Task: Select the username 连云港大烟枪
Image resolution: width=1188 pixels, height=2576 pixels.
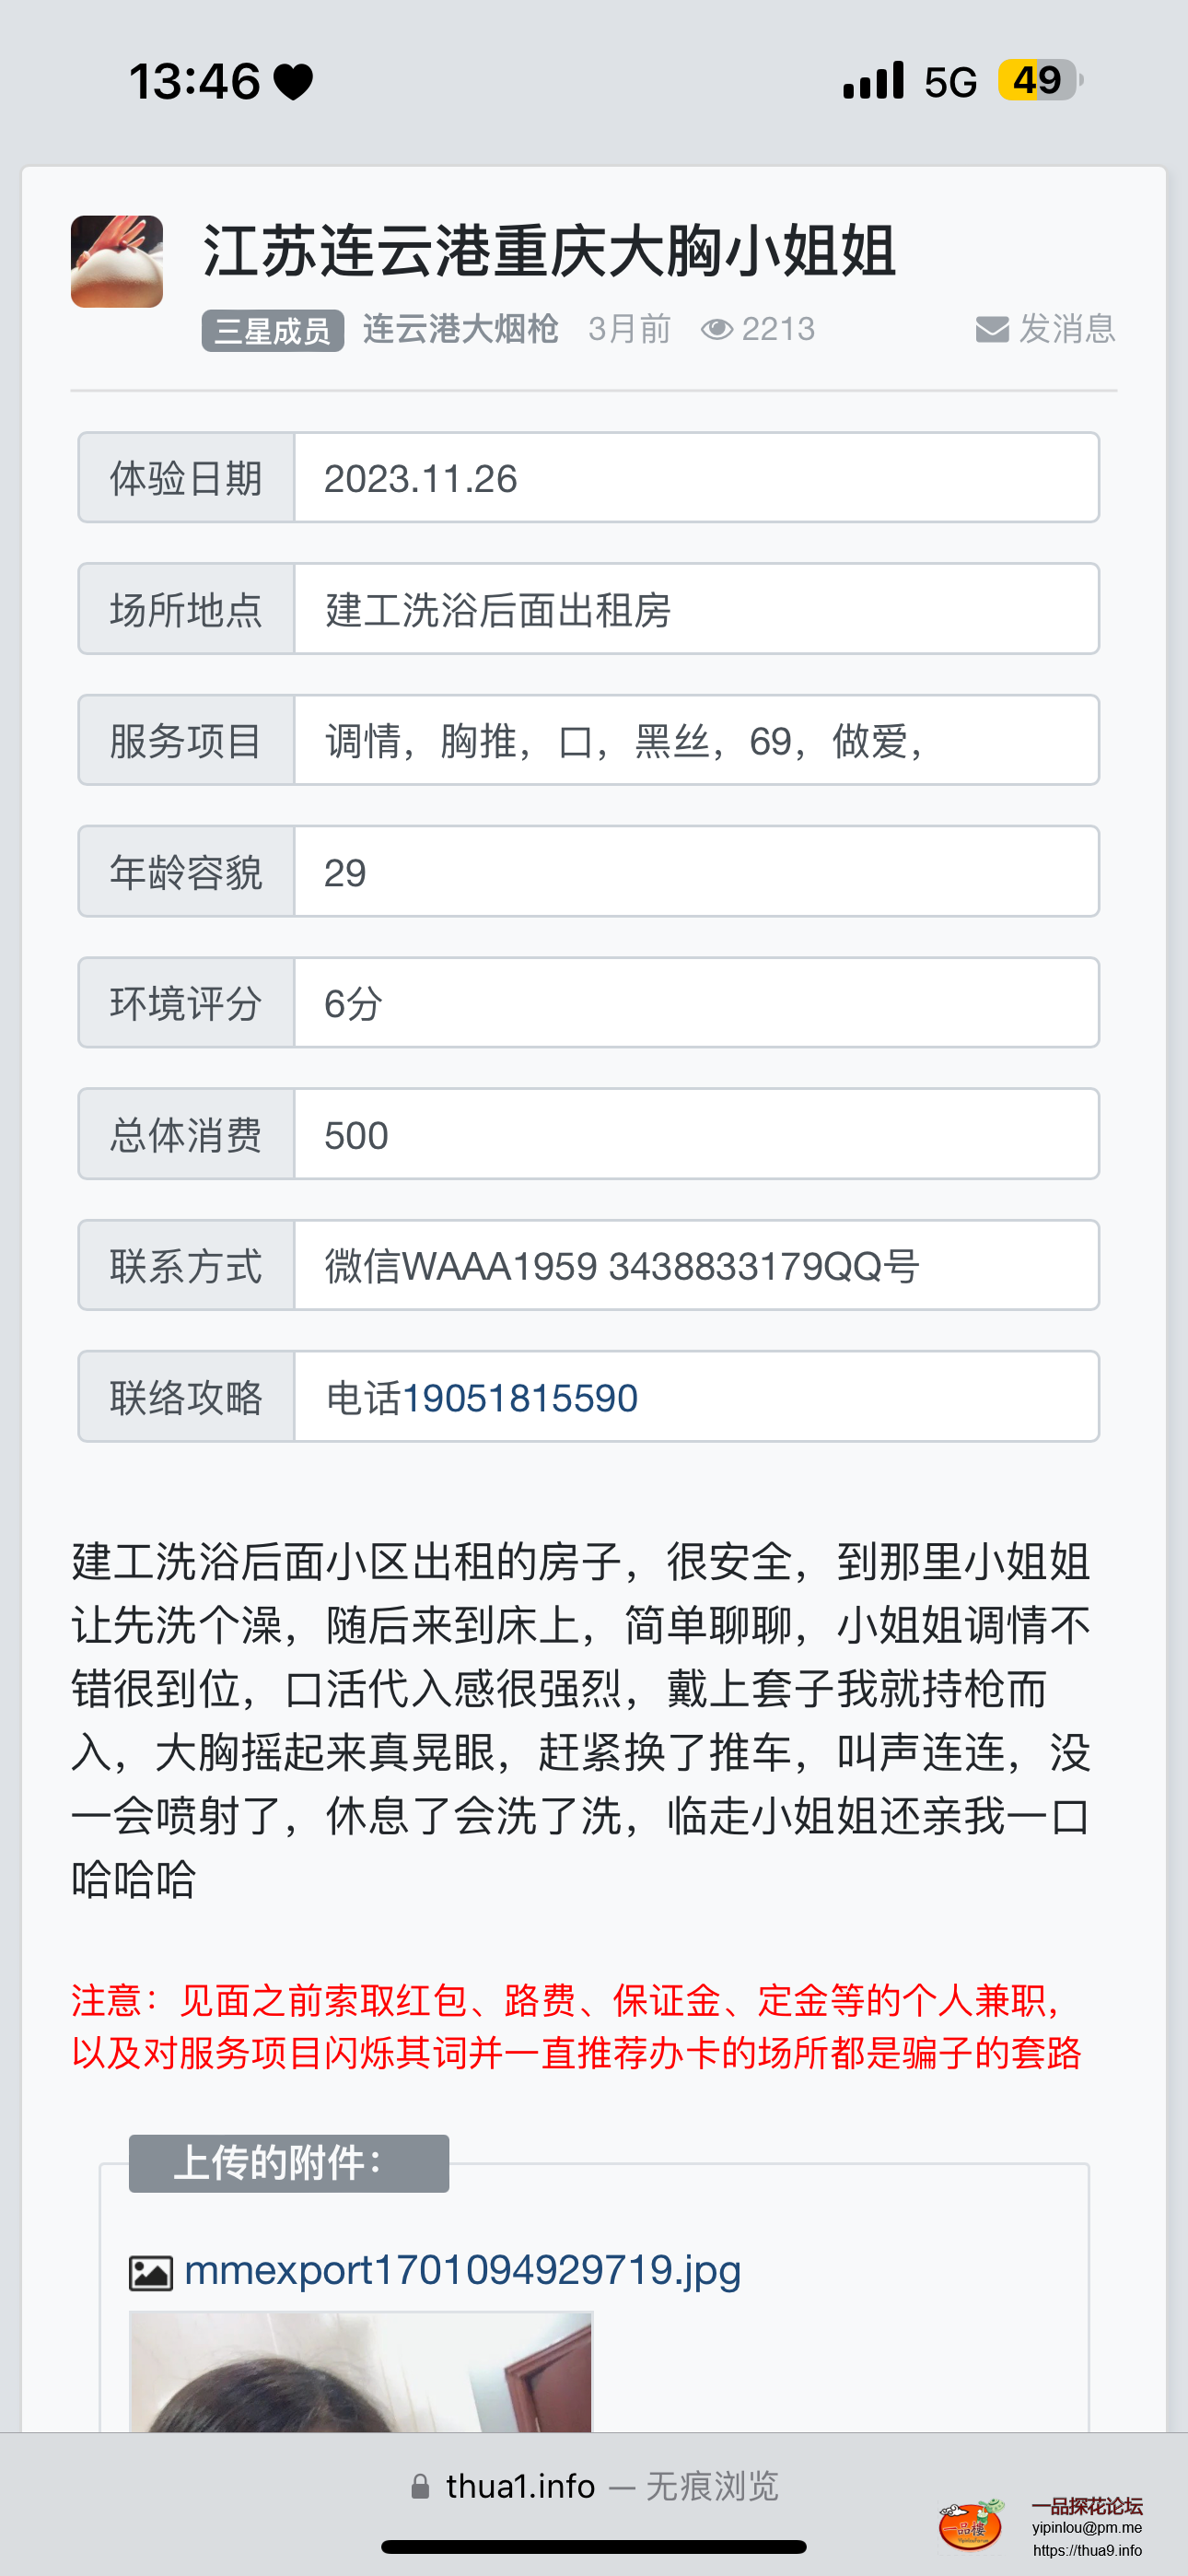Action: click(x=461, y=329)
